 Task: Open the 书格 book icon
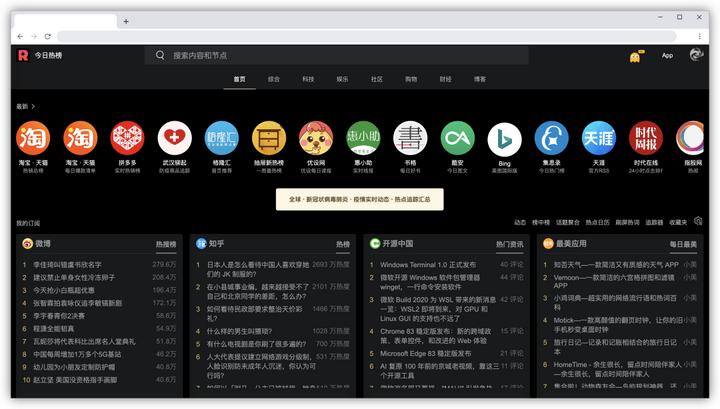pyautogui.click(x=410, y=138)
